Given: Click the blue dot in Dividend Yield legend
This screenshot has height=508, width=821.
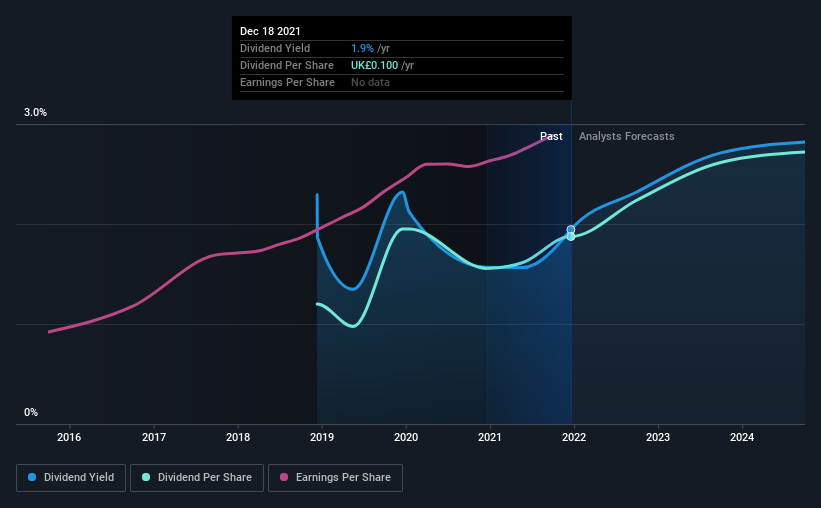Looking at the screenshot, I should [32, 477].
